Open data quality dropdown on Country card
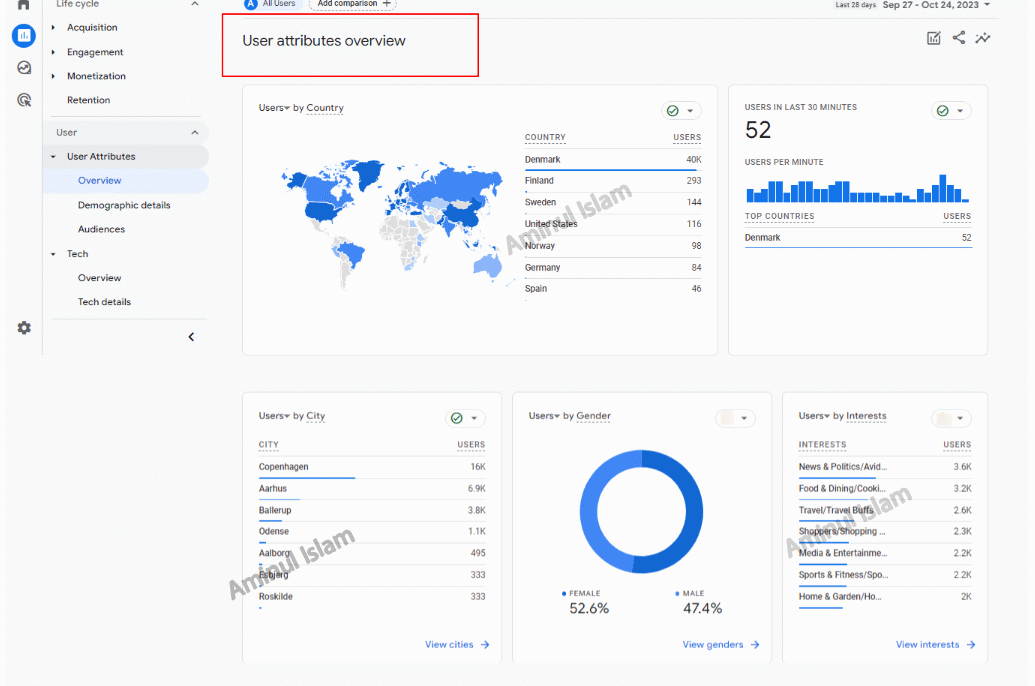The width and height of the screenshot is (1035, 686). [681, 111]
